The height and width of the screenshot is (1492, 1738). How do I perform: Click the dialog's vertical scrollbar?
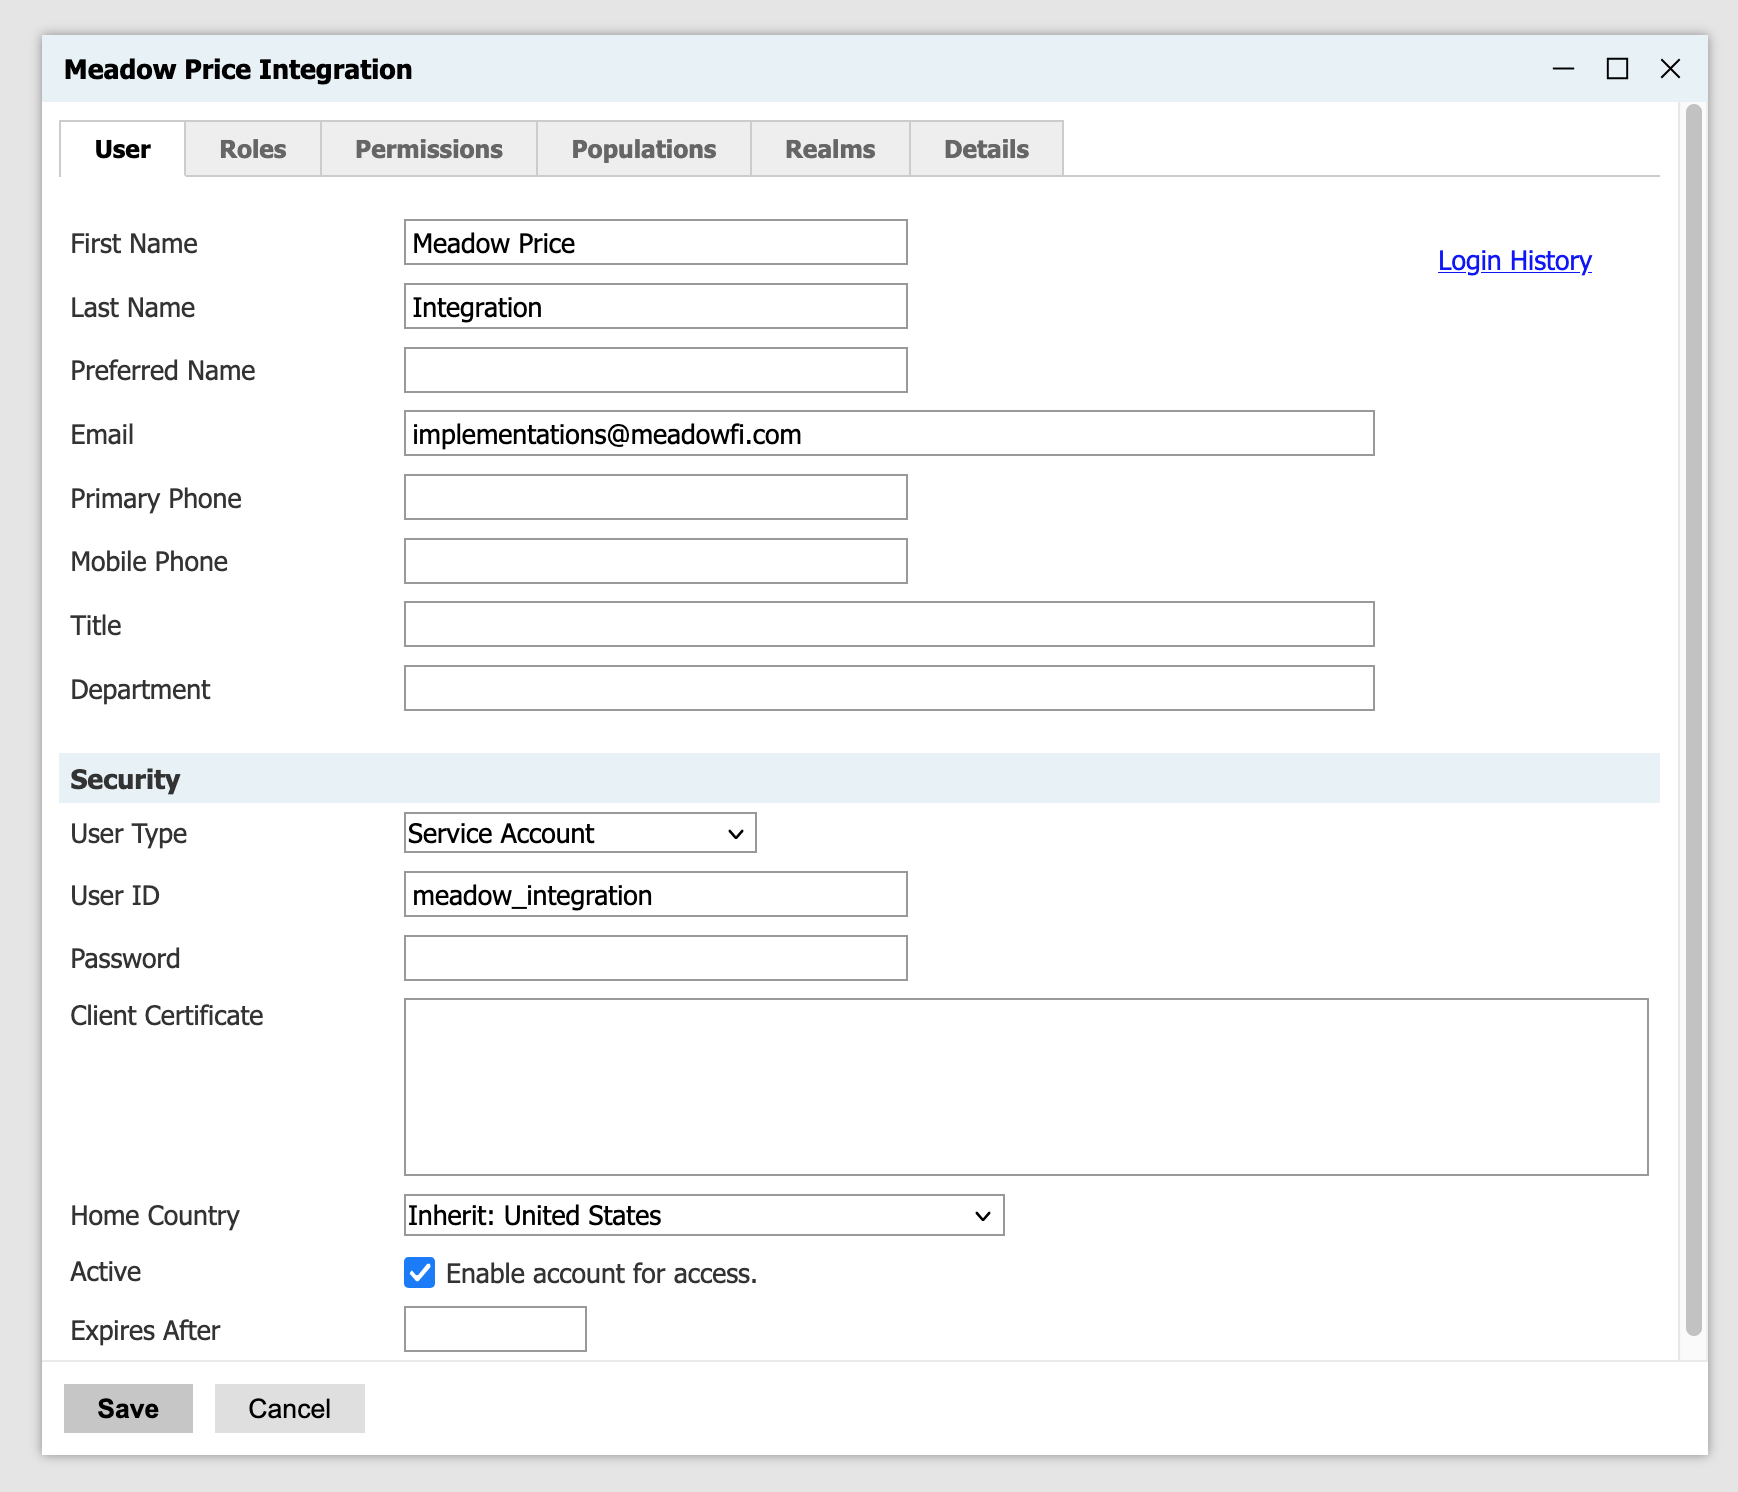1693,720
